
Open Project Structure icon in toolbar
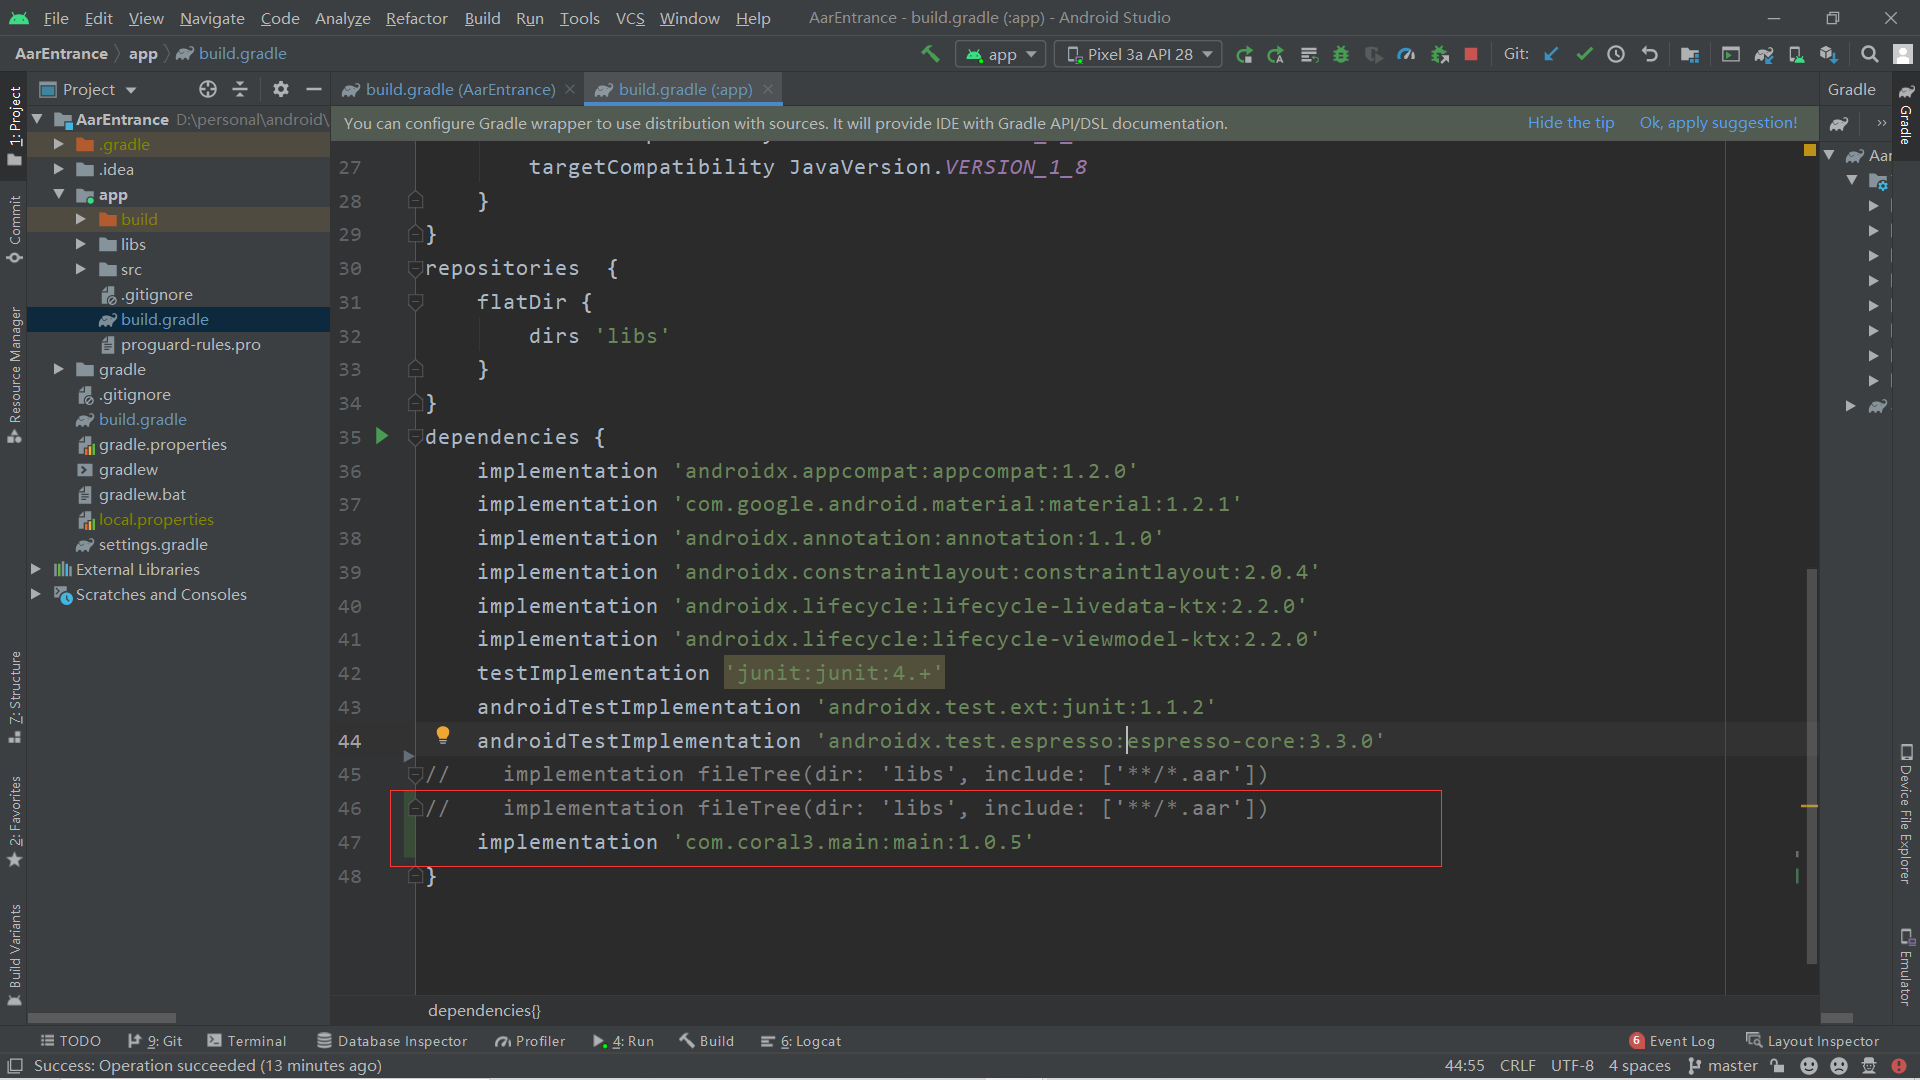click(x=1690, y=55)
